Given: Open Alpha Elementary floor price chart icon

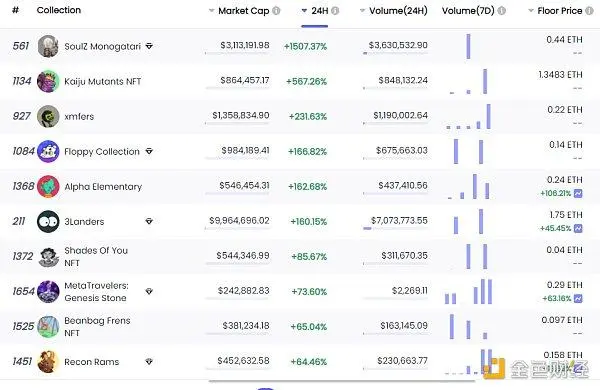Looking at the screenshot, I should click(578, 193).
